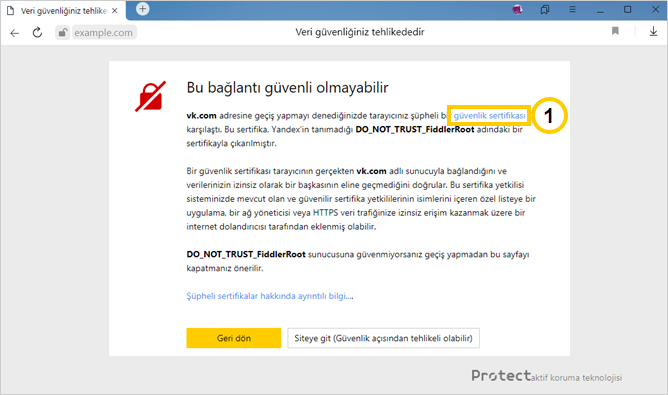Minimize the browser window
Screen dimensions: 668x395
click(x=600, y=9)
